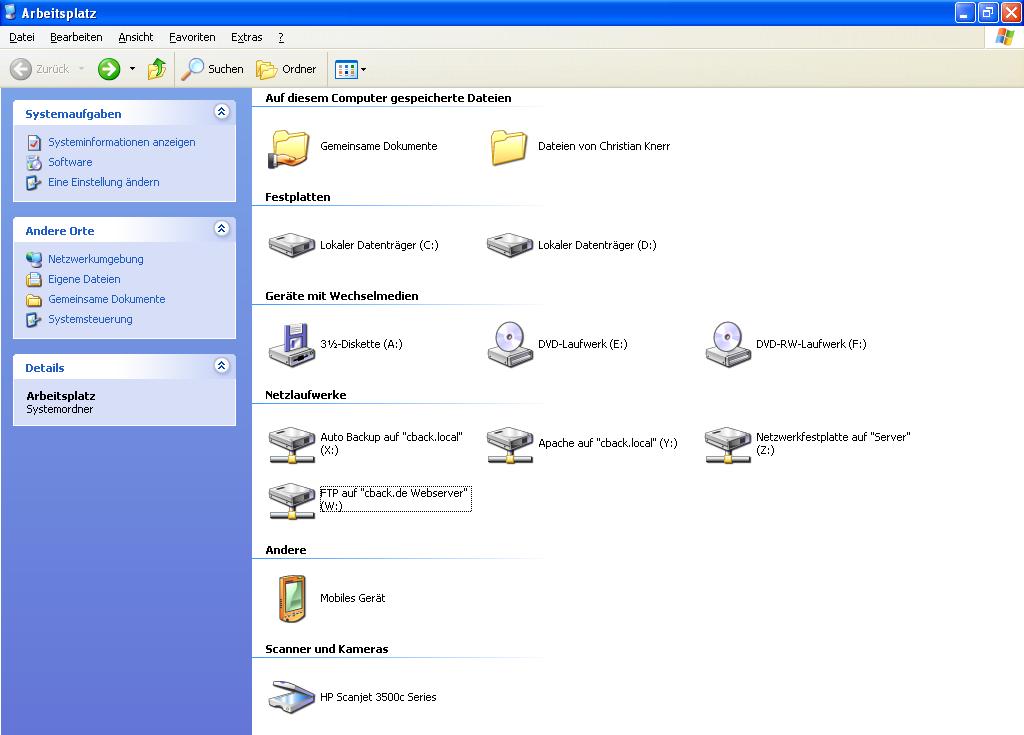Click the Systeminformationen anzeigen link
The height and width of the screenshot is (735, 1024).
click(121, 142)
